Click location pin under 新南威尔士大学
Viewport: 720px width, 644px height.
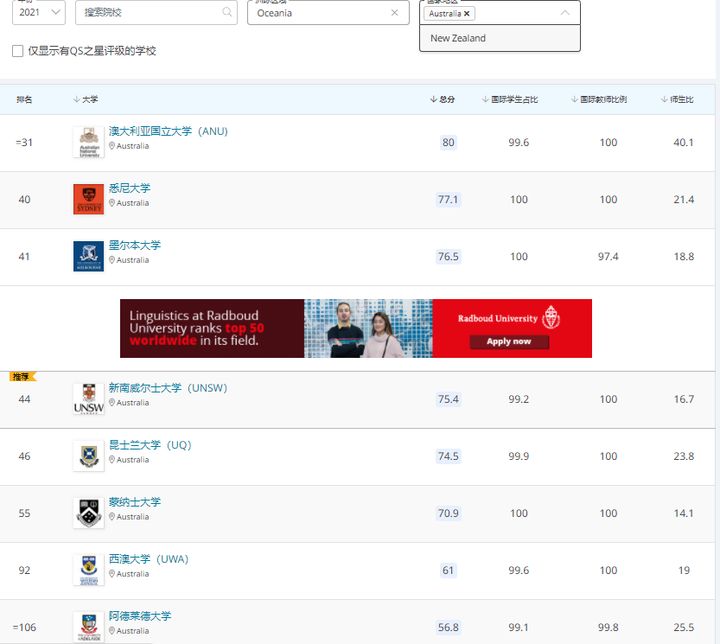pos(112,402)
